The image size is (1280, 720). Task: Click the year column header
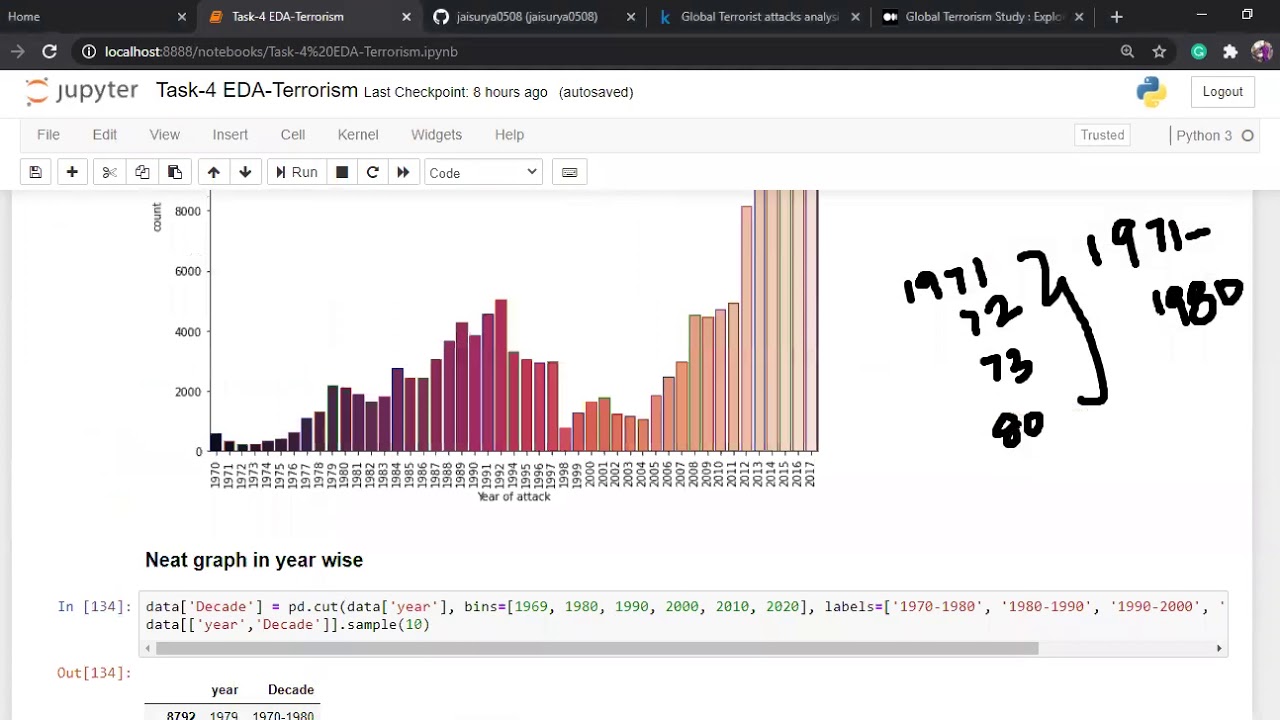[x=224, y=689]
